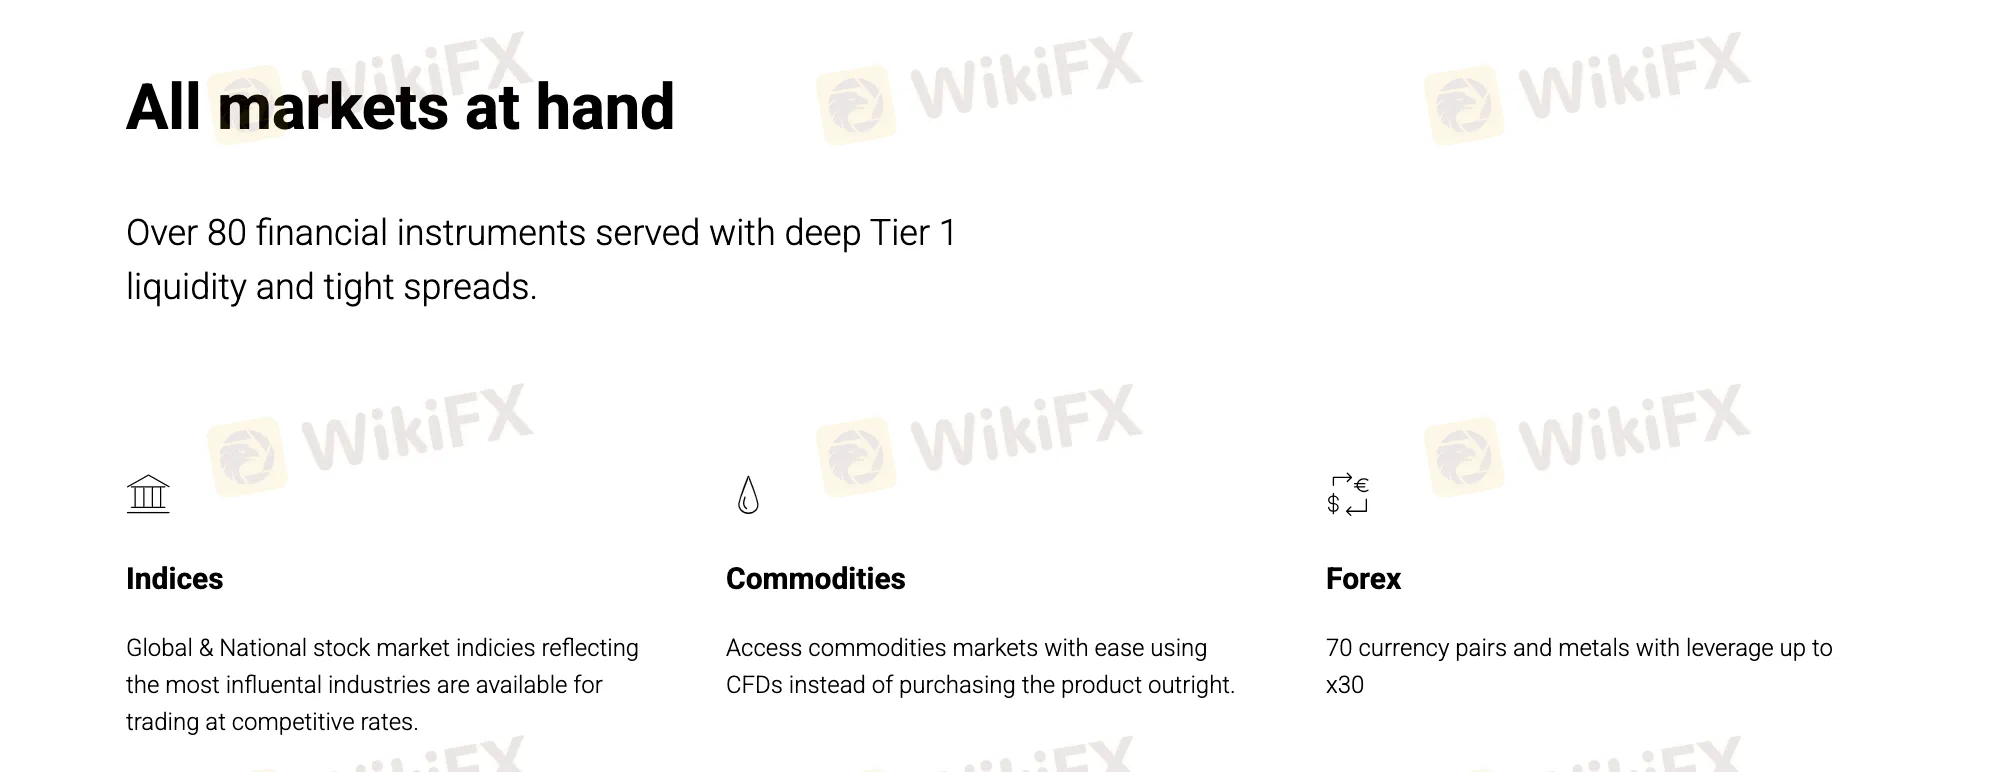The height and width of the screenshot is (772, 1994).
Task: Click the "All markets at hand" heading
Action: (400, 107)
